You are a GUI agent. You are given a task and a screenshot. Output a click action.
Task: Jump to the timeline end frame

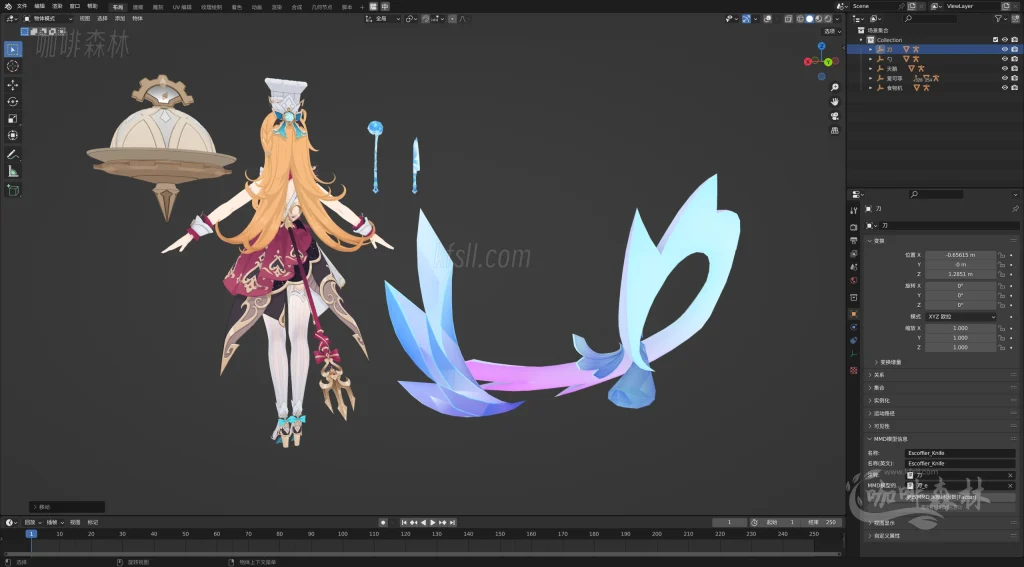click(x=453, y=523)
